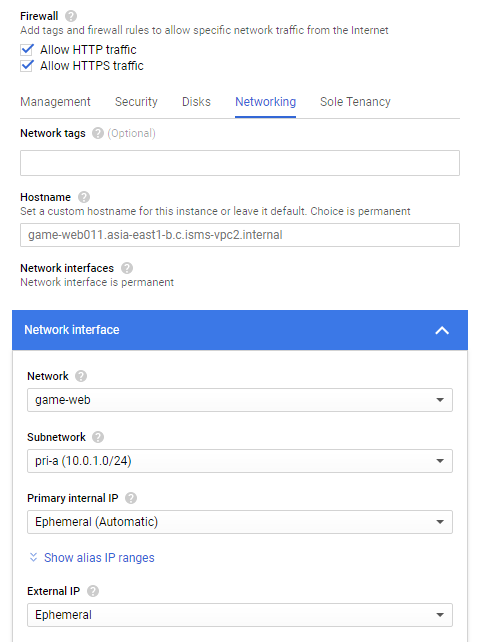
Task: Collapse the Network interface panel chevron
Action: [x=442, y=330]
